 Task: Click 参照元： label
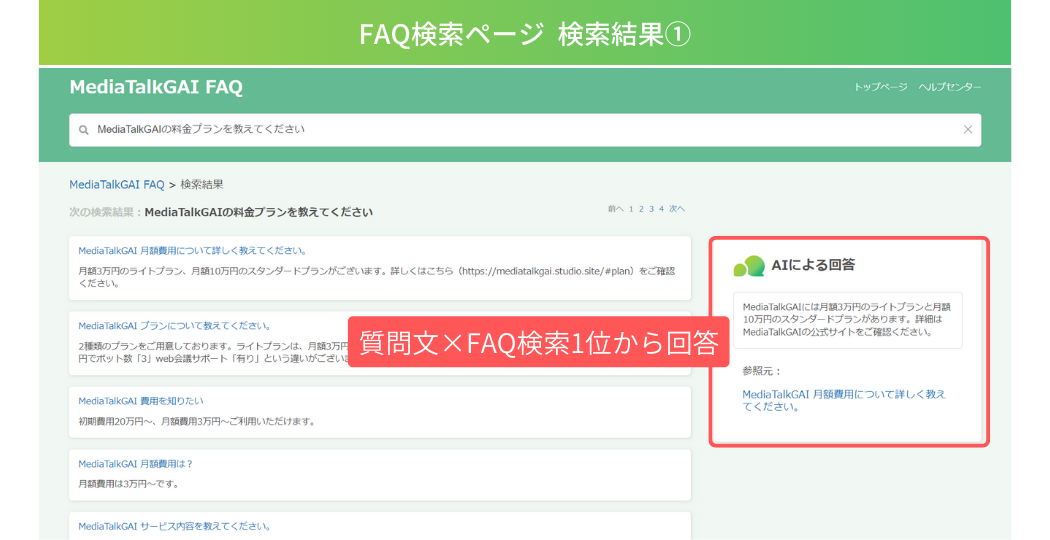[762, 370]
